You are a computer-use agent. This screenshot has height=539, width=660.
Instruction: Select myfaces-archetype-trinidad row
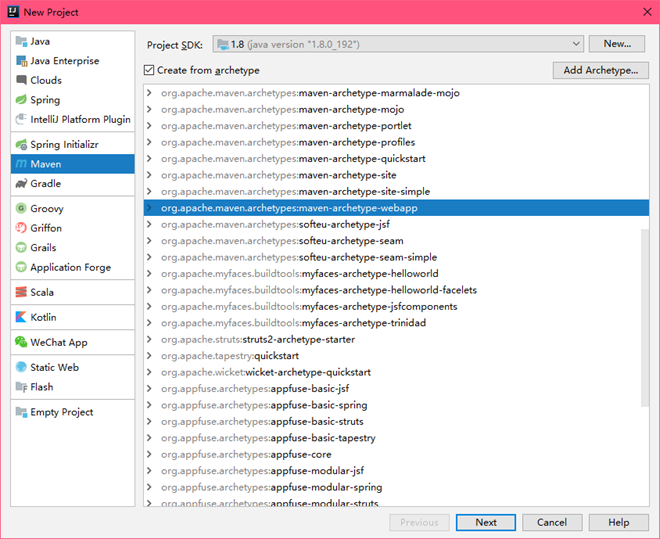click(396, 323)
